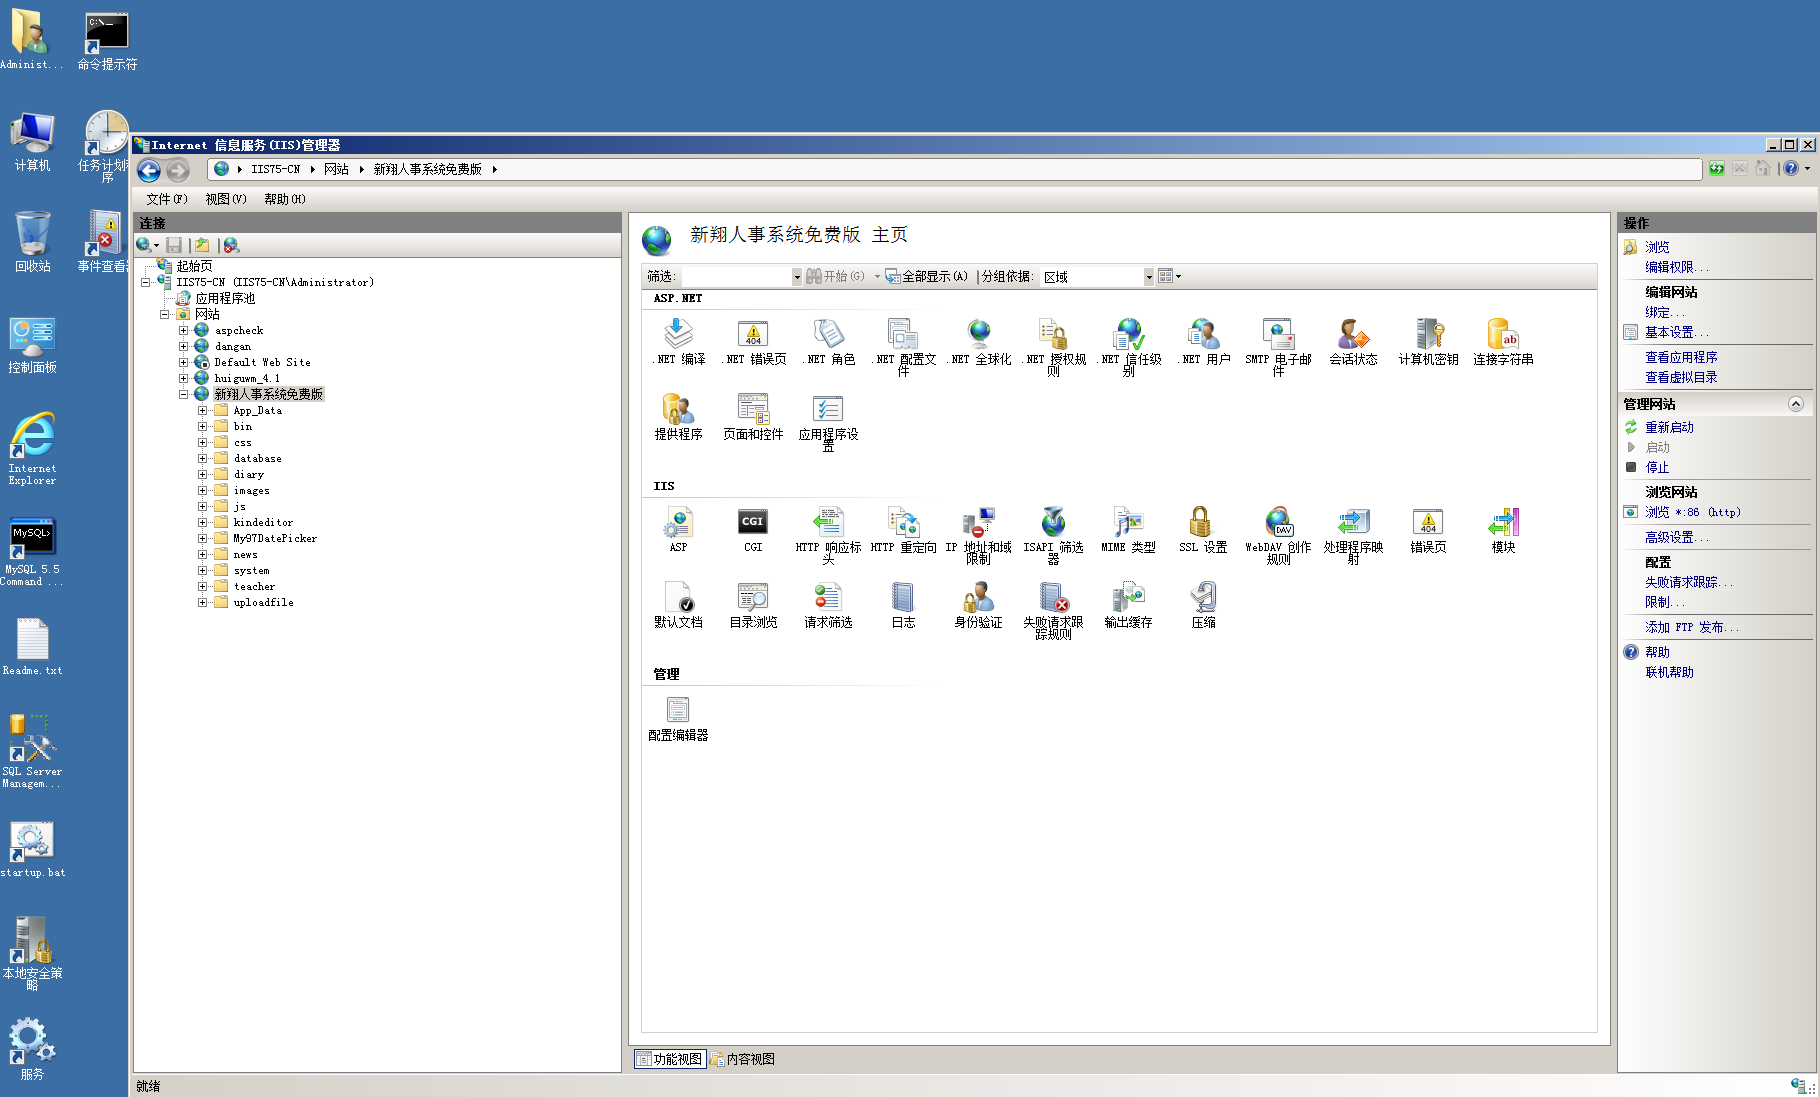This screenshot has height=1097, width=1820.
Task: Expand the database folder node
Action: click(x=203, y=459)
